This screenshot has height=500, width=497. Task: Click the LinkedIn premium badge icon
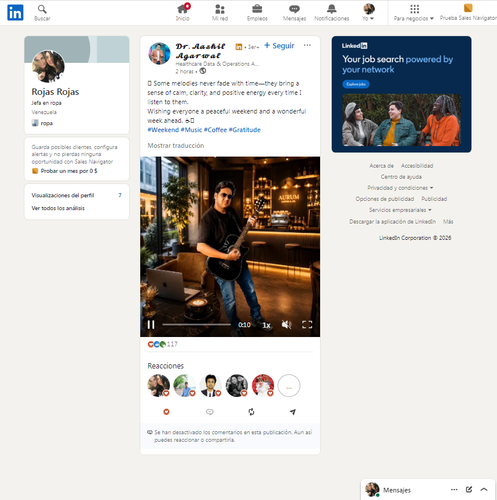(239, 47)
